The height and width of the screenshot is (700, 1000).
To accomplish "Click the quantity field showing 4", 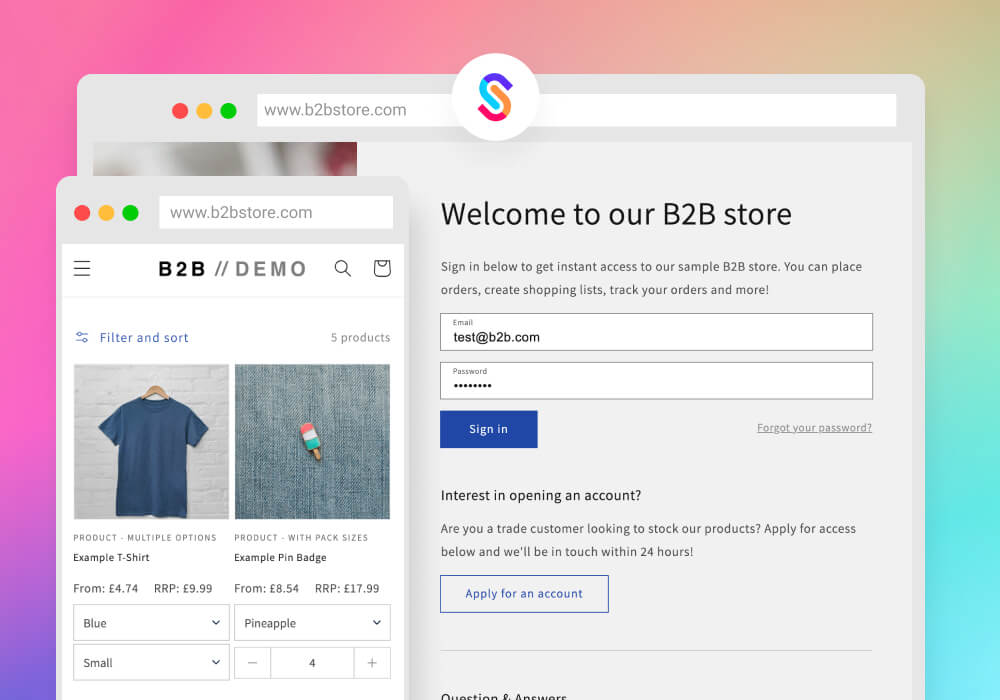I will click(312, 663).
